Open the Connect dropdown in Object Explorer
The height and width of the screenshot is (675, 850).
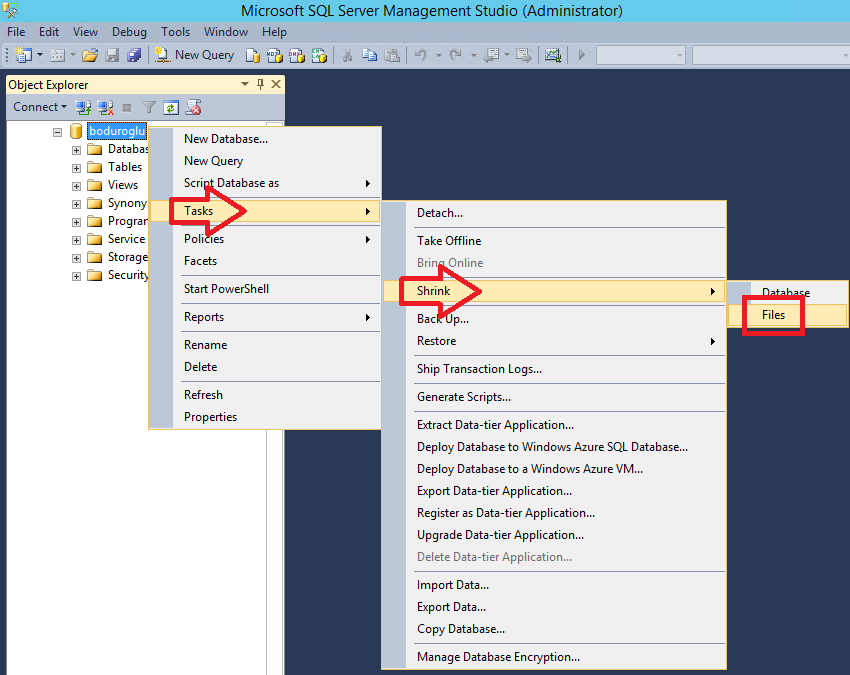[40, 107]
